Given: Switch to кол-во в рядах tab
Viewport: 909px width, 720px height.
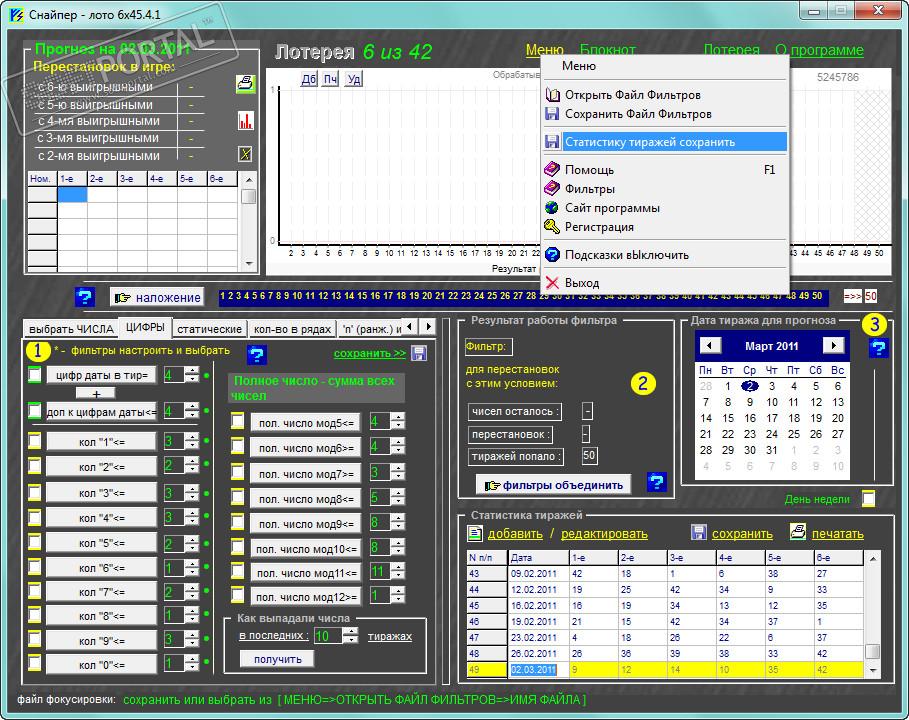Looking at the screenshot, I should coord(292,329).
